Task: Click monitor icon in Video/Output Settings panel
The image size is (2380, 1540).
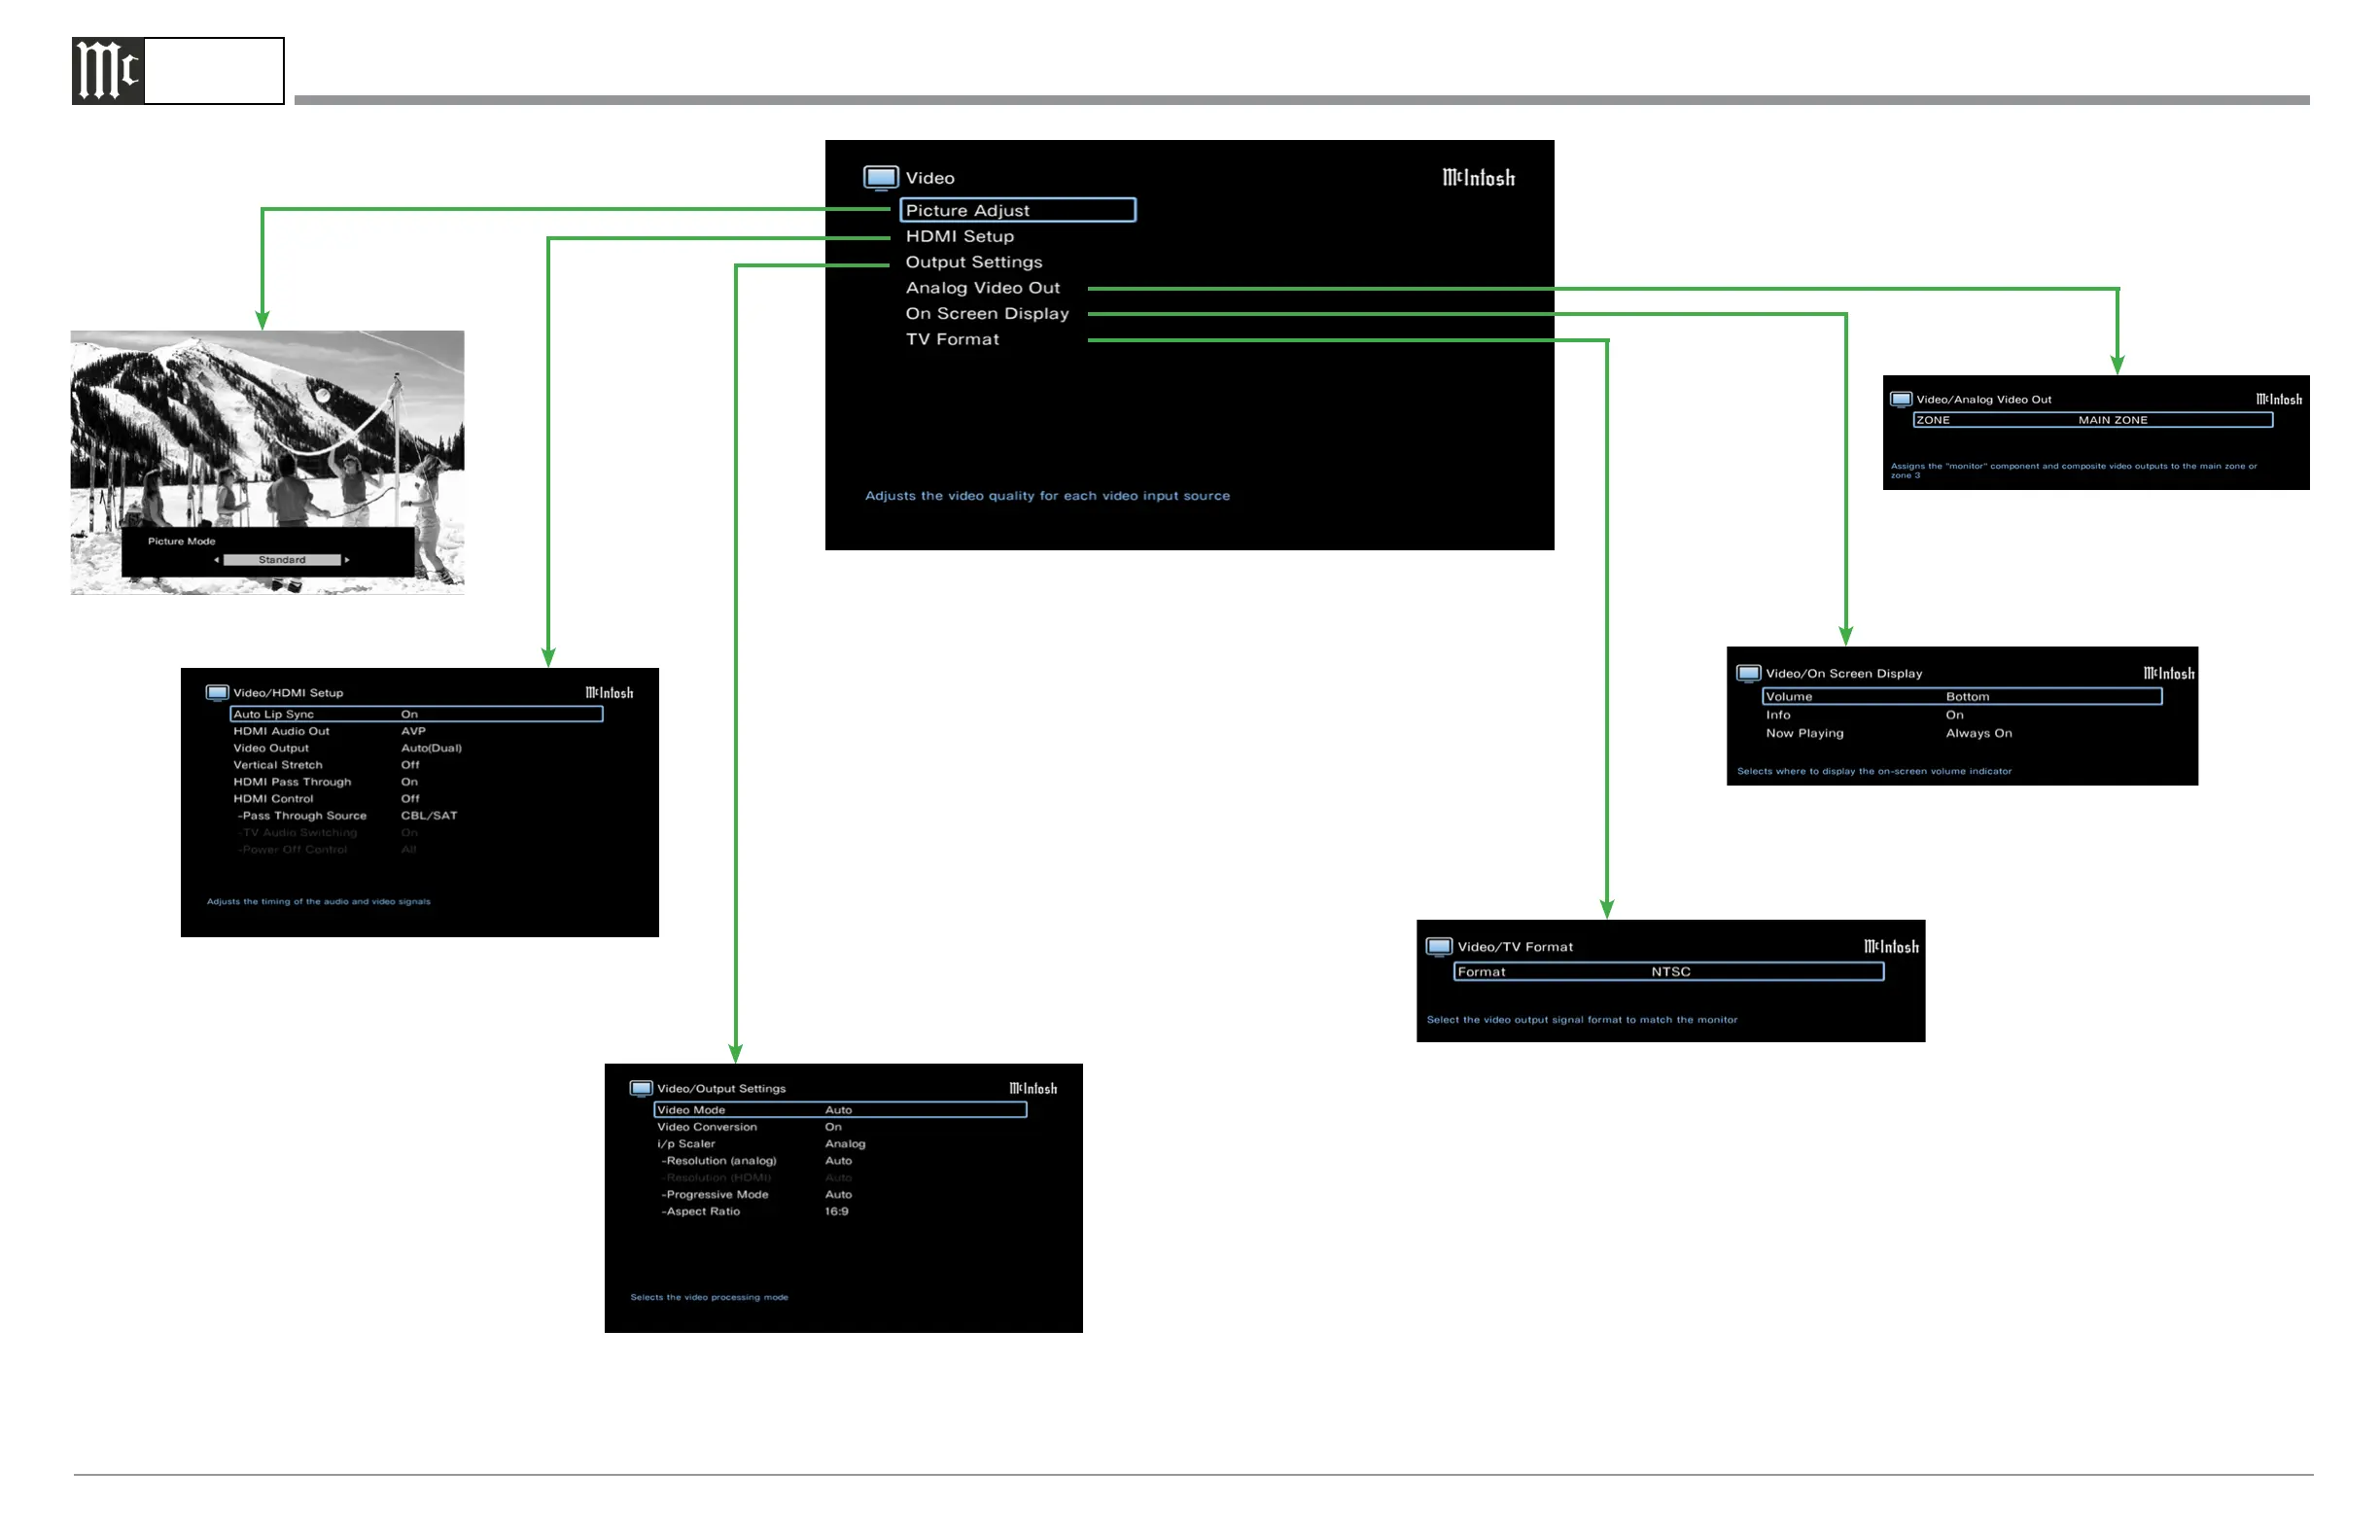Action: (641, 1088)
